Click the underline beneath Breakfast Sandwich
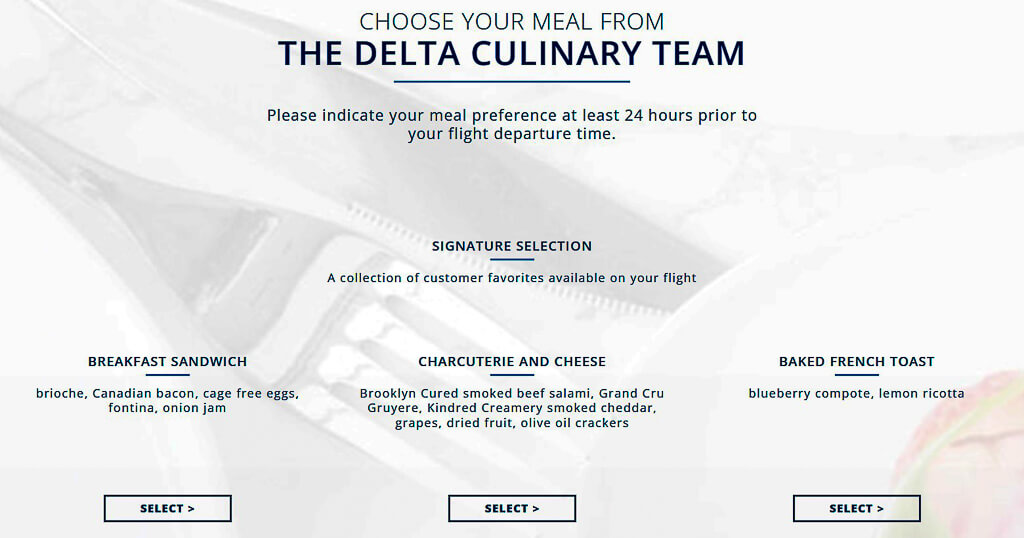 pyautogui.click(x=168, y=375)
